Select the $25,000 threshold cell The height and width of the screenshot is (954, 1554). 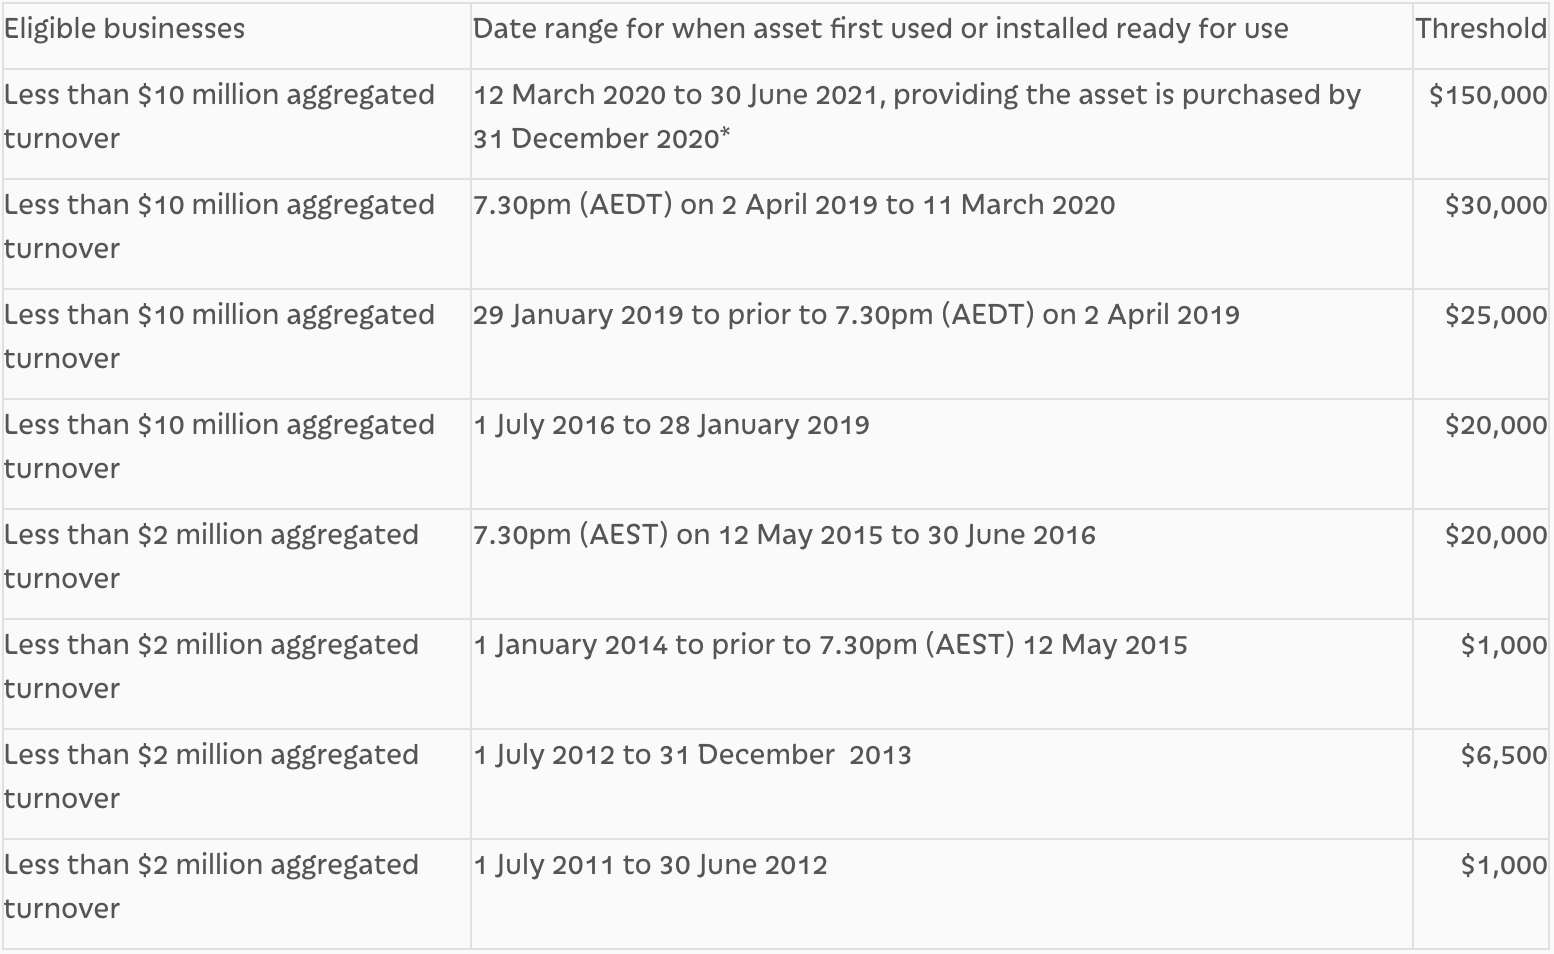pyautogui.click(x=1495, y=316)
